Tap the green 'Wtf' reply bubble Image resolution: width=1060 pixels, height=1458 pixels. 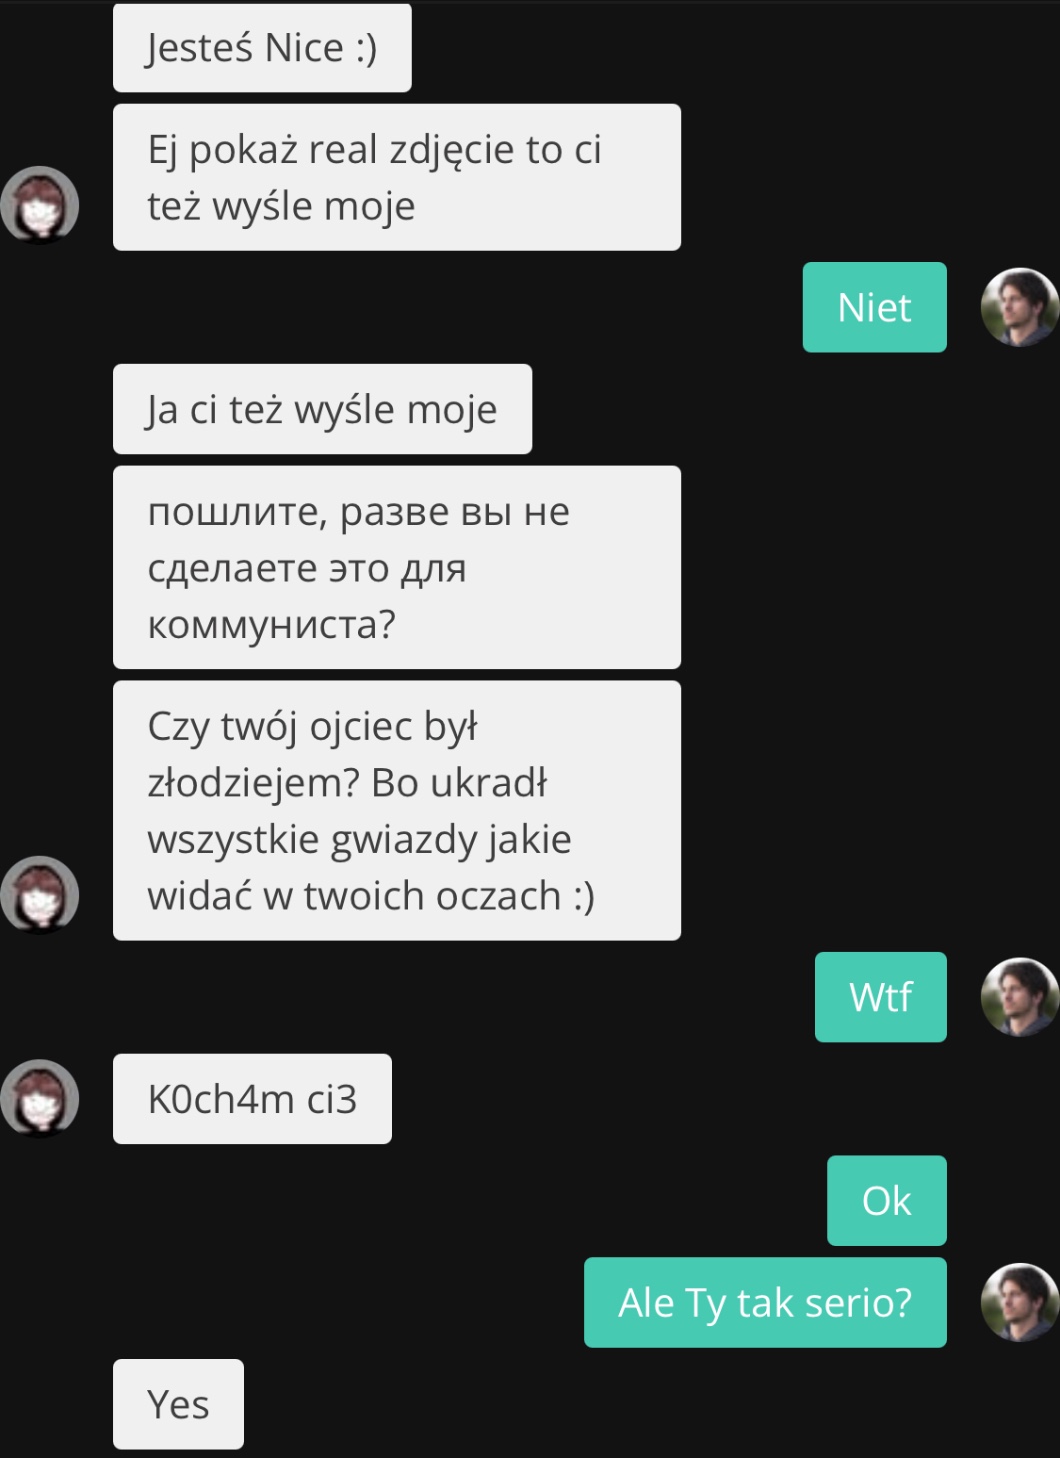(x=881, y=997)
